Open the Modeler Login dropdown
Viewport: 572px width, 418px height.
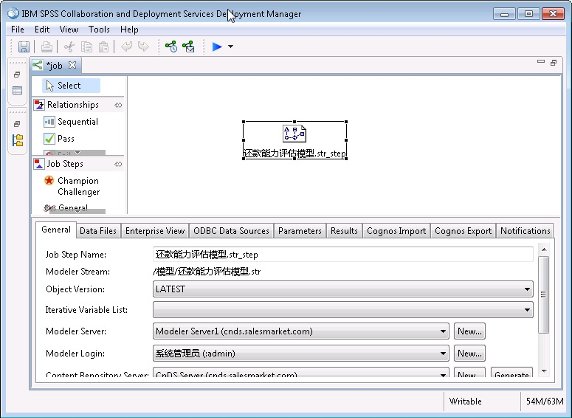click(301, 353)
